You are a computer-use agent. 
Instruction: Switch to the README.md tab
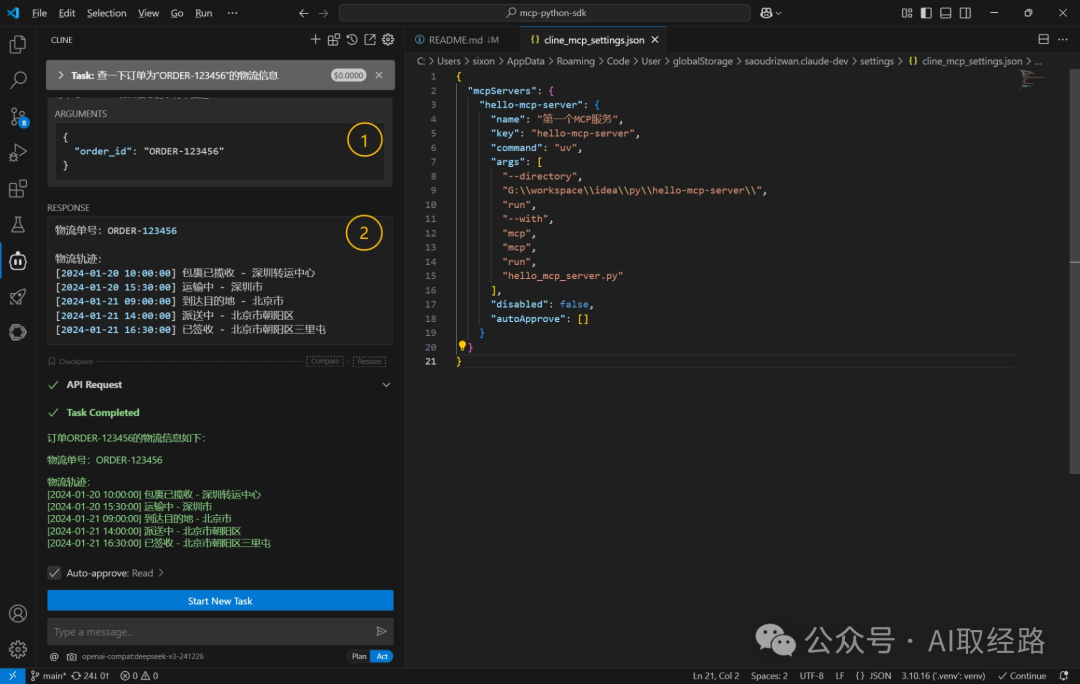pos(455,40)
